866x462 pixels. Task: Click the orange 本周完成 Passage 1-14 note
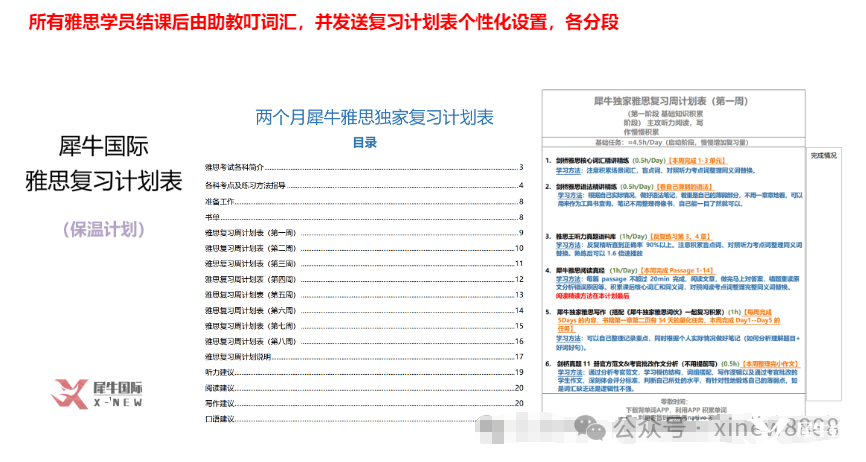click(677, 270)
